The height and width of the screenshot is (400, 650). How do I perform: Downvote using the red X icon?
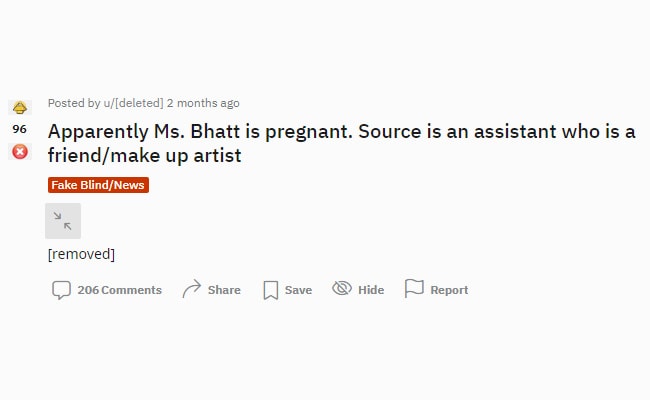pyautogui.click(x=20, y=152)
